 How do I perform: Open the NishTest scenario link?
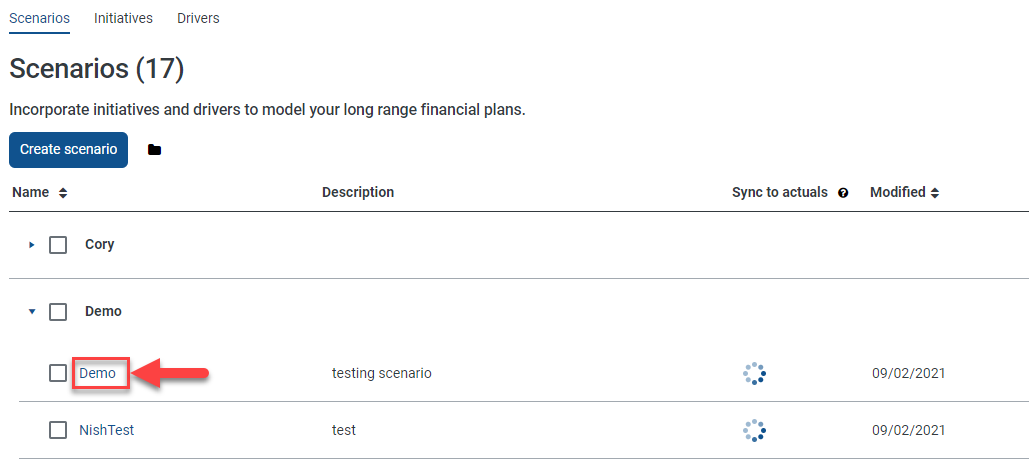[106, 430]
